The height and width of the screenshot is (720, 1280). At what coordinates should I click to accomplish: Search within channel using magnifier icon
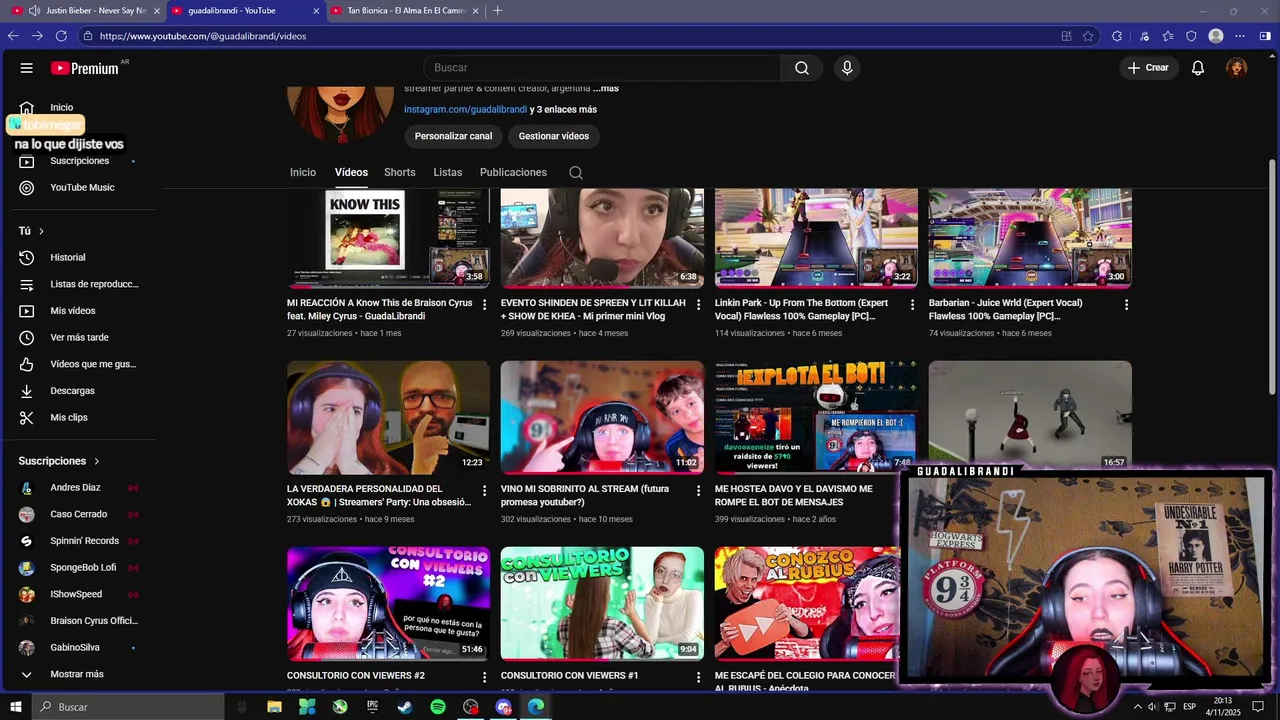pyautogui.click(x=576, y=173)
